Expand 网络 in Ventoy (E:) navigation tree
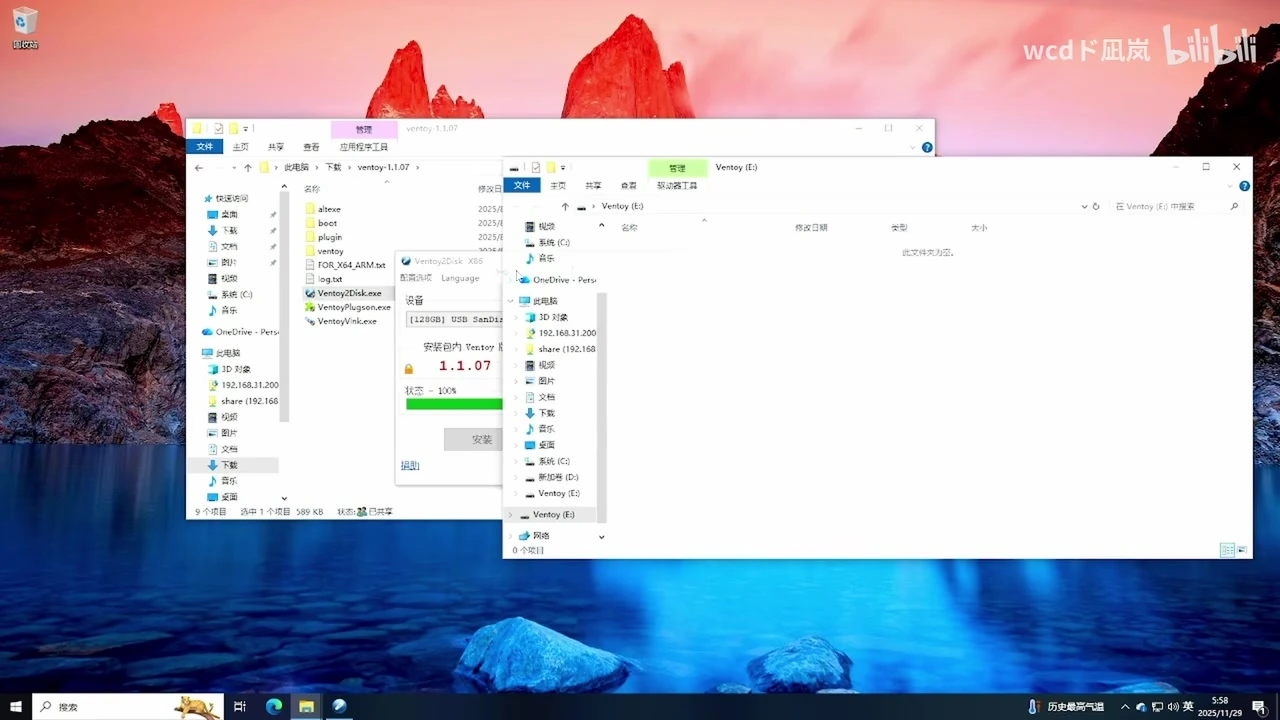The image size is (1280, 720). click(x=511, y=535)
